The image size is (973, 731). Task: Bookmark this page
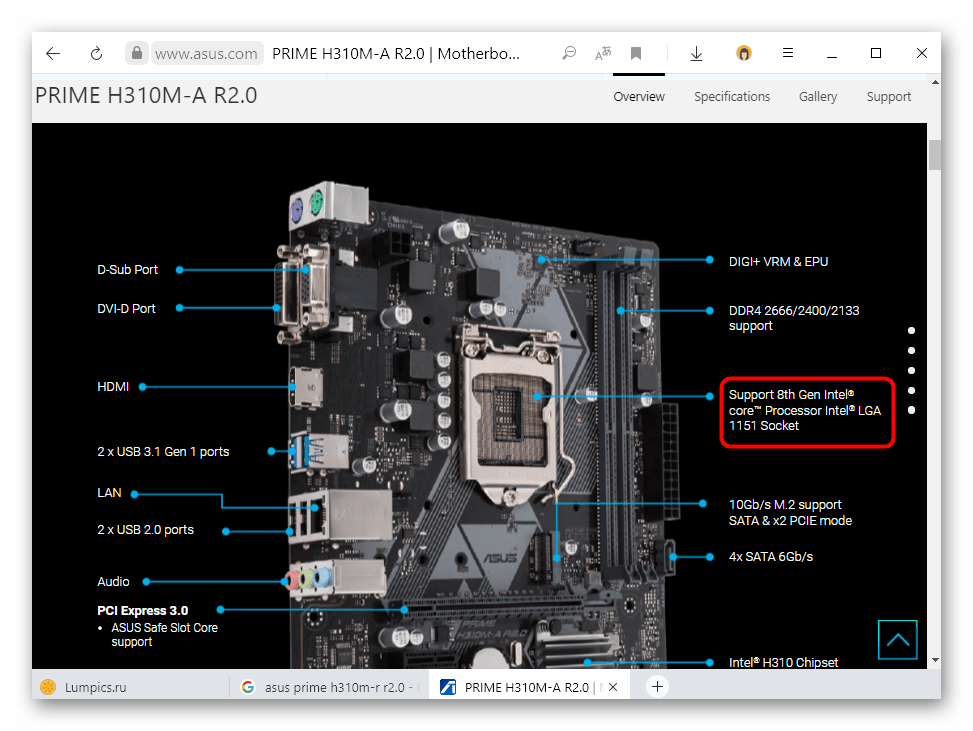pos(636,53)
